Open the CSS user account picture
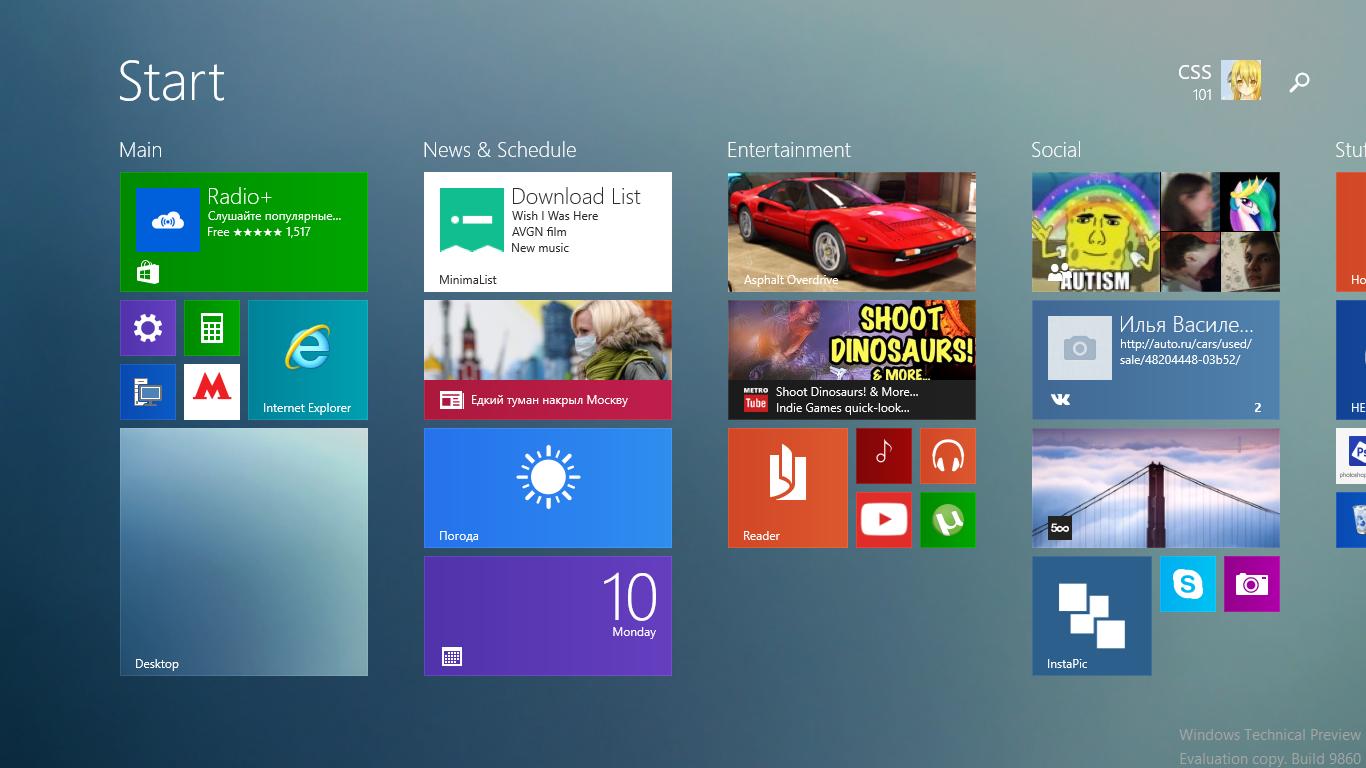Screen dimensions: 1366x768 click(x=1241, y=81)
